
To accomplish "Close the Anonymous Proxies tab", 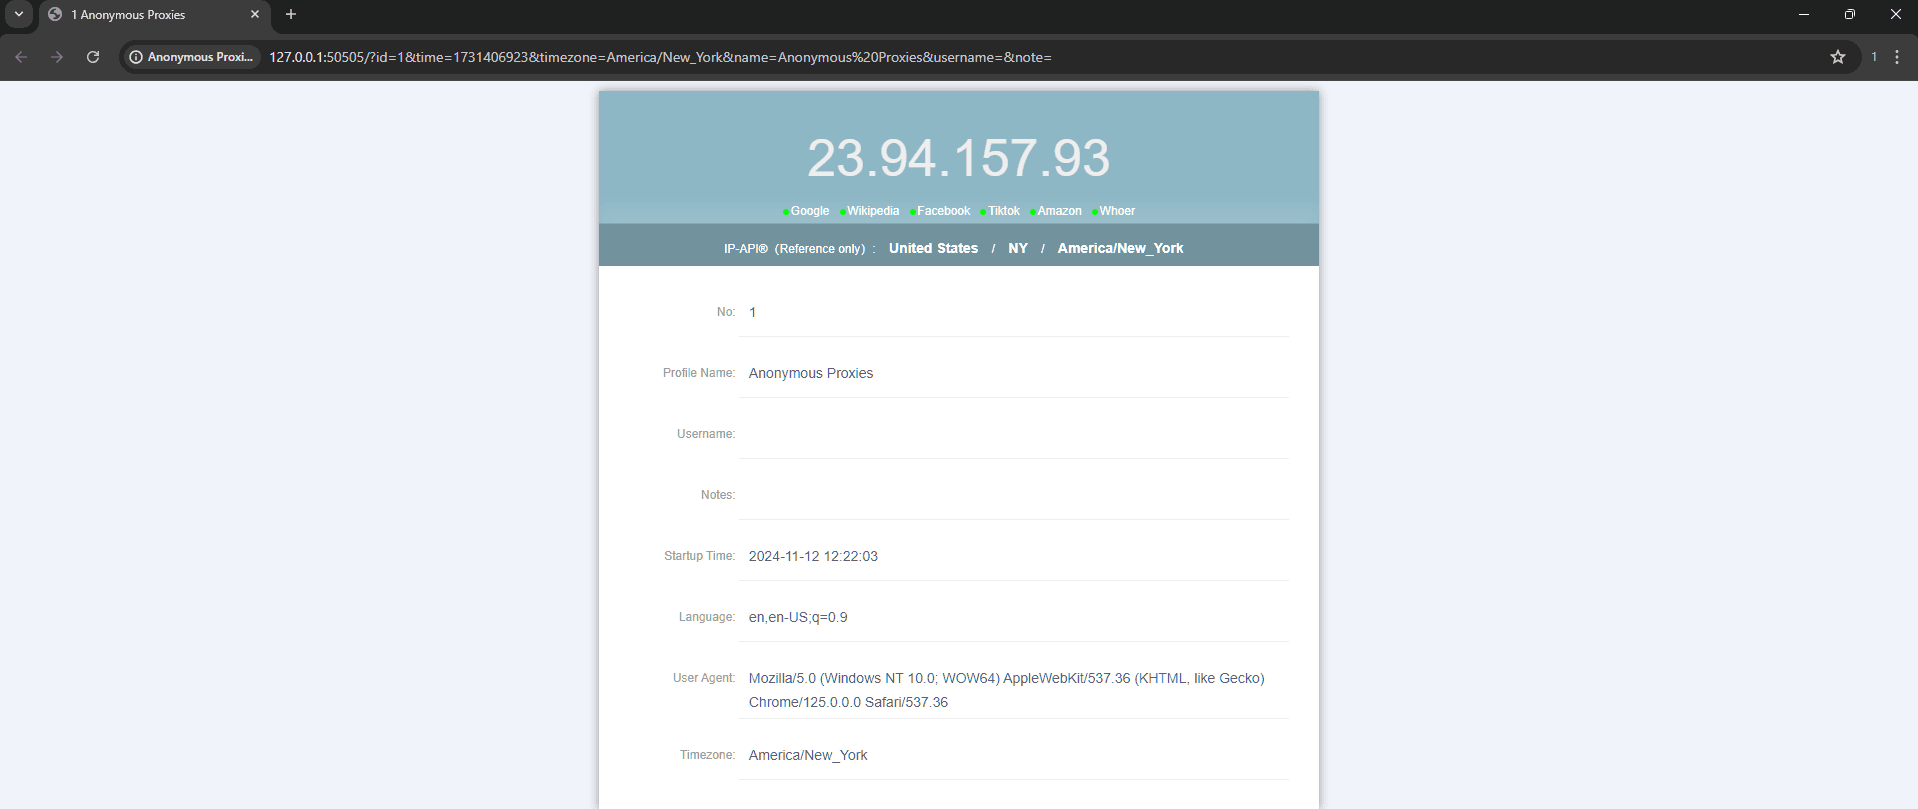I will pos(255,14).
